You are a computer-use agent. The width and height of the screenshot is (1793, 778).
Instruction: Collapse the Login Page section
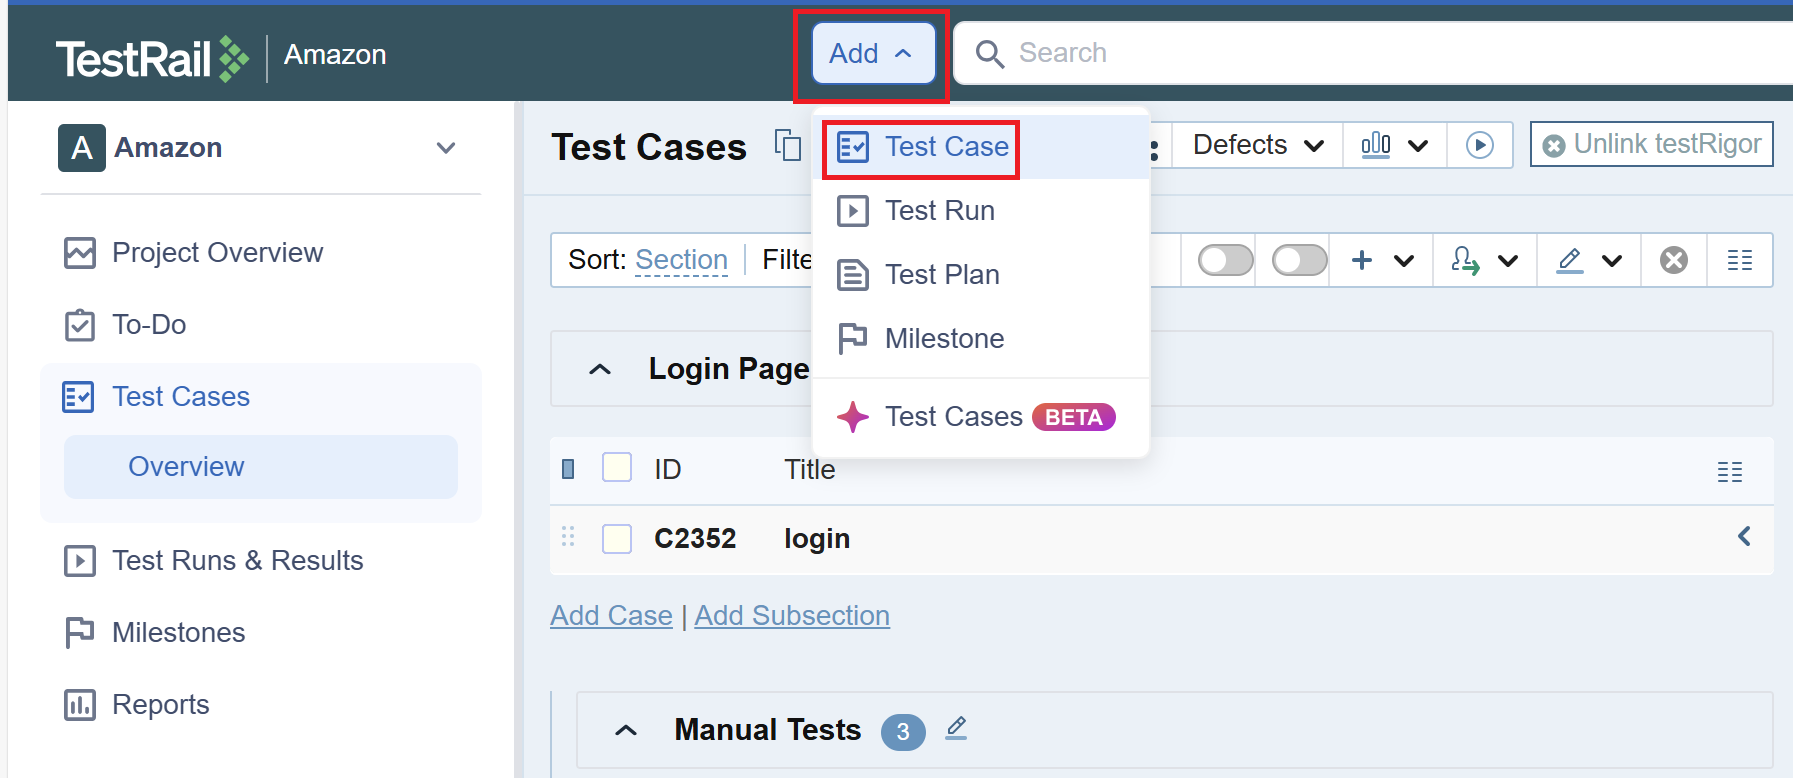click(x=600, y=369)
